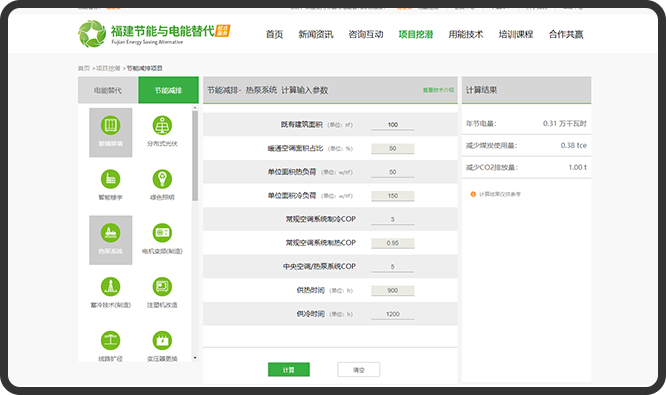Image resolution: width=666 pixels, height=395 pixels.
Task: Open the 用能技术 navigation item
Action: coord(466,34)
